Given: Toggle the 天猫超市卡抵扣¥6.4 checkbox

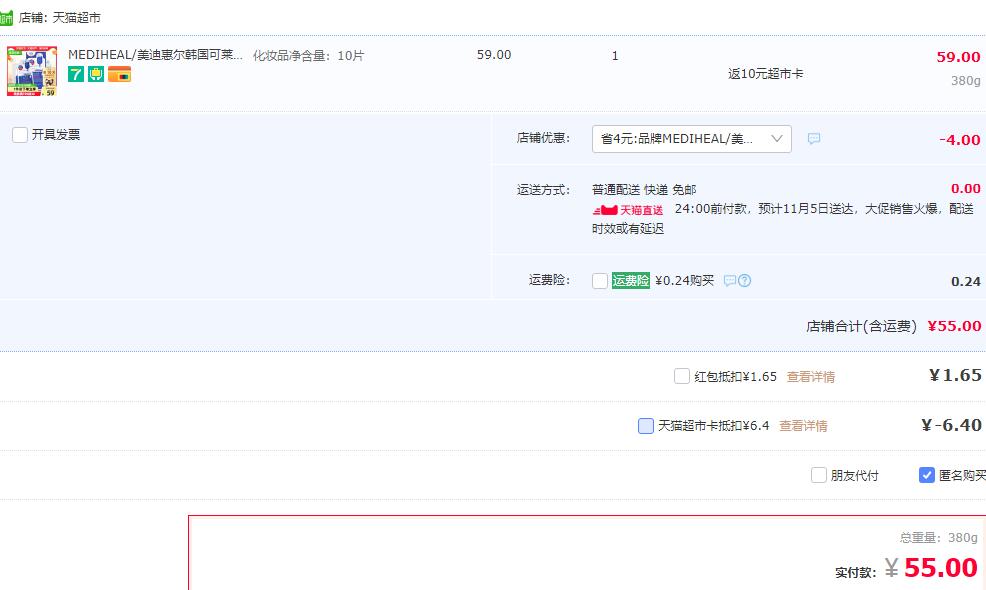Looking at the screenshot, I should point(646,426).
